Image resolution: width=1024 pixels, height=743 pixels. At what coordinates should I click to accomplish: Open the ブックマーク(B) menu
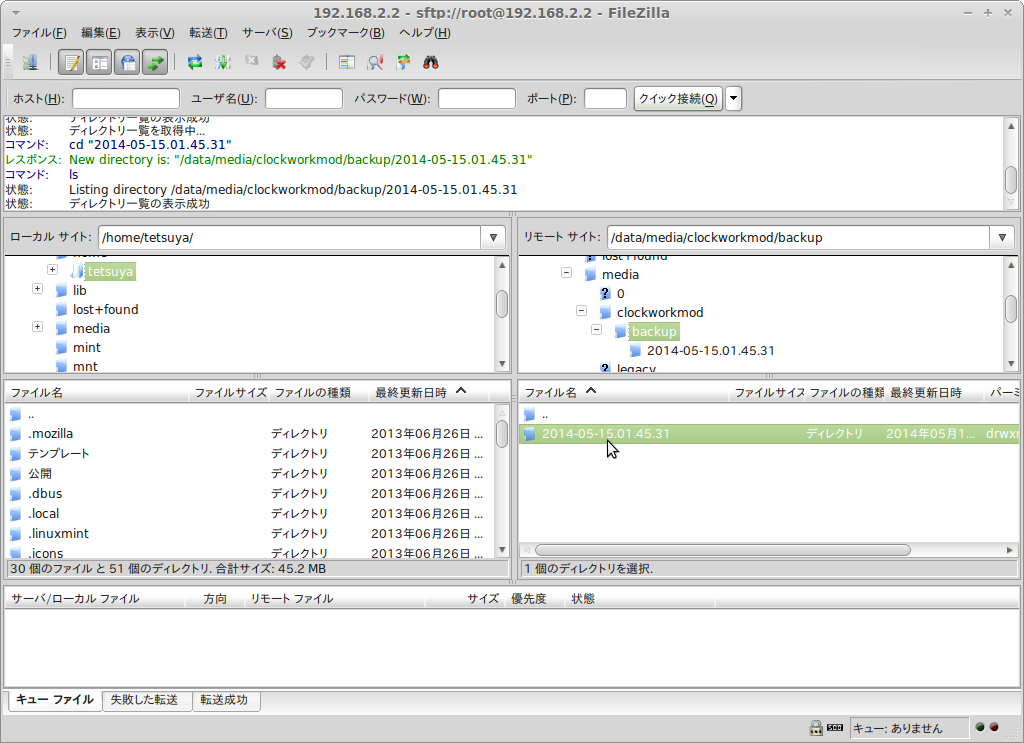(x=345, y=33)
